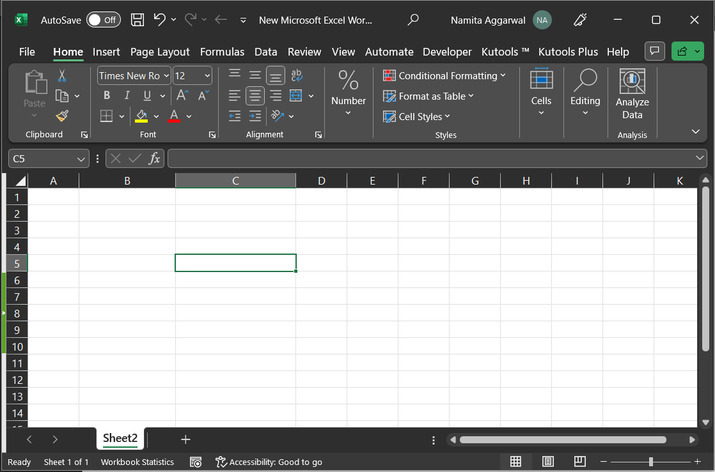
Task: Open the font name dropdown
Action: [x=134, y=76]
